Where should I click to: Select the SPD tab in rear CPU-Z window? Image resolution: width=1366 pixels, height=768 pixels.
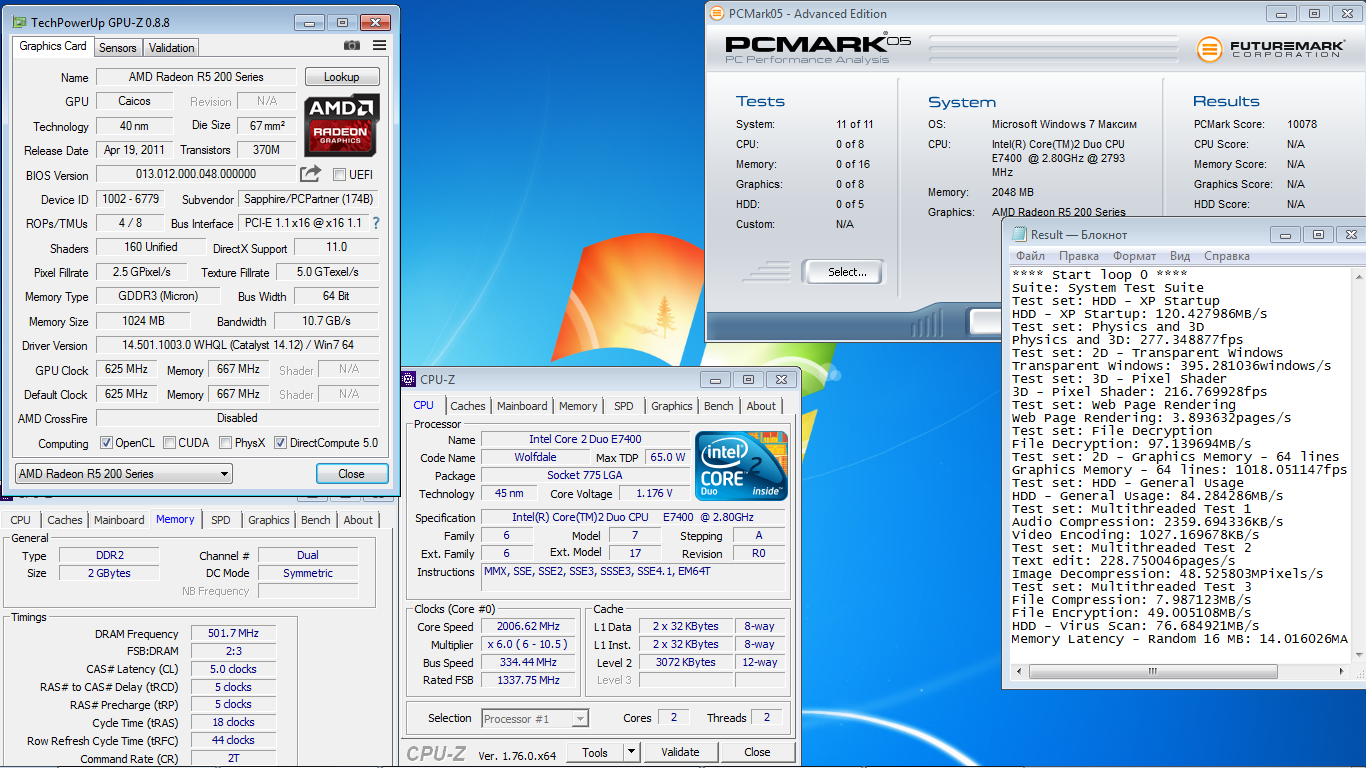[221, 520]
